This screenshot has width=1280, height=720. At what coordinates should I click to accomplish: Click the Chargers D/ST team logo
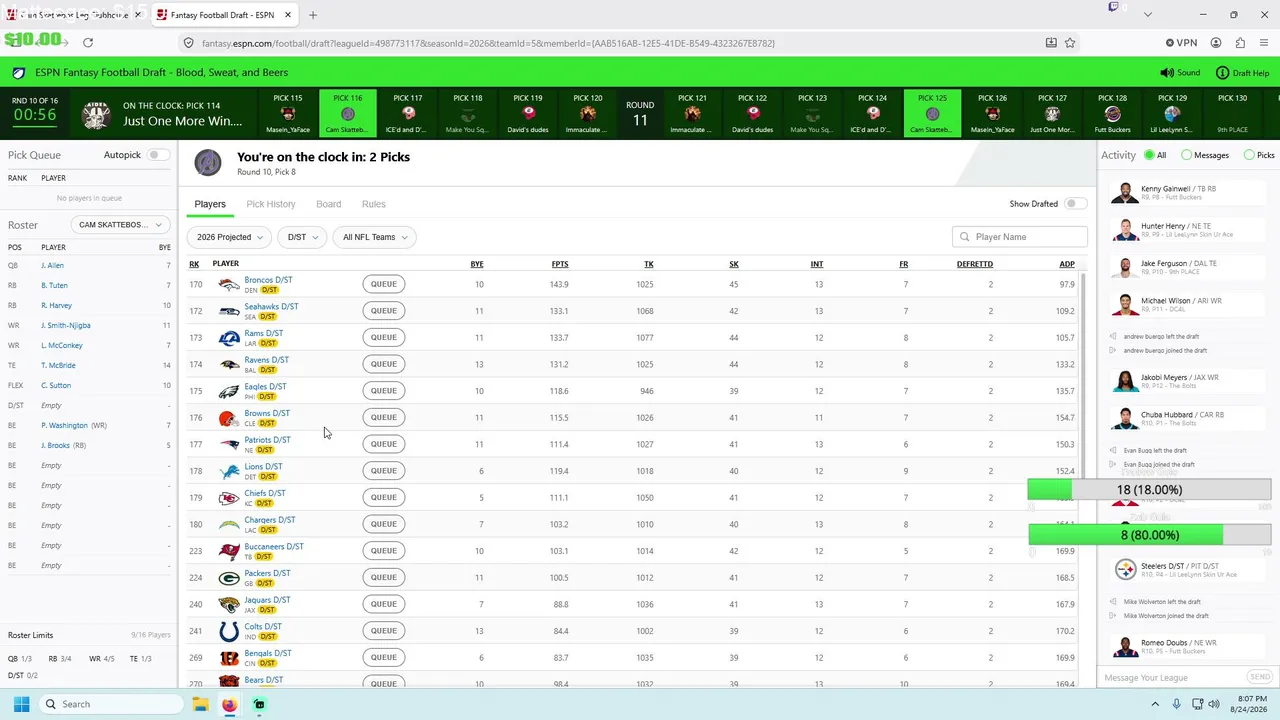point(229,524)
